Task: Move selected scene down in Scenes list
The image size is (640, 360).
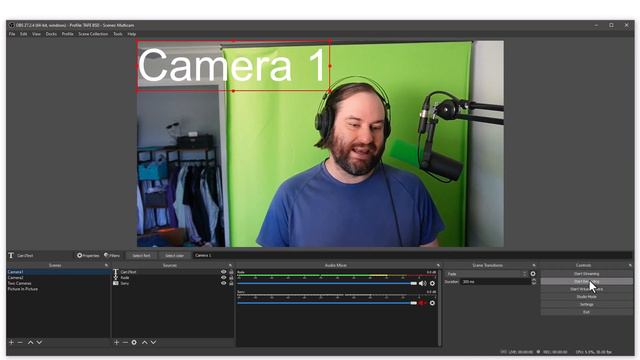Action: [39, 342]
